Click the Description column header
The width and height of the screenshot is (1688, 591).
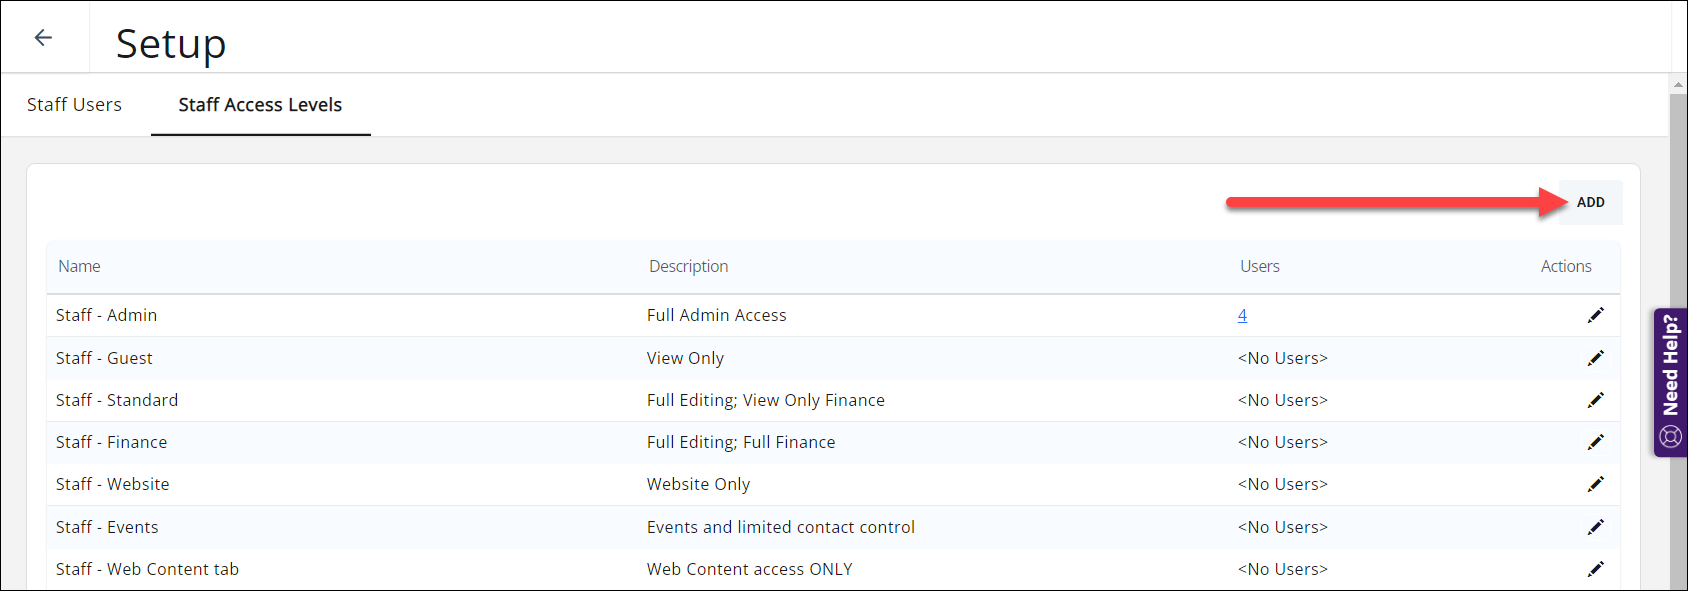pos(688,266)
